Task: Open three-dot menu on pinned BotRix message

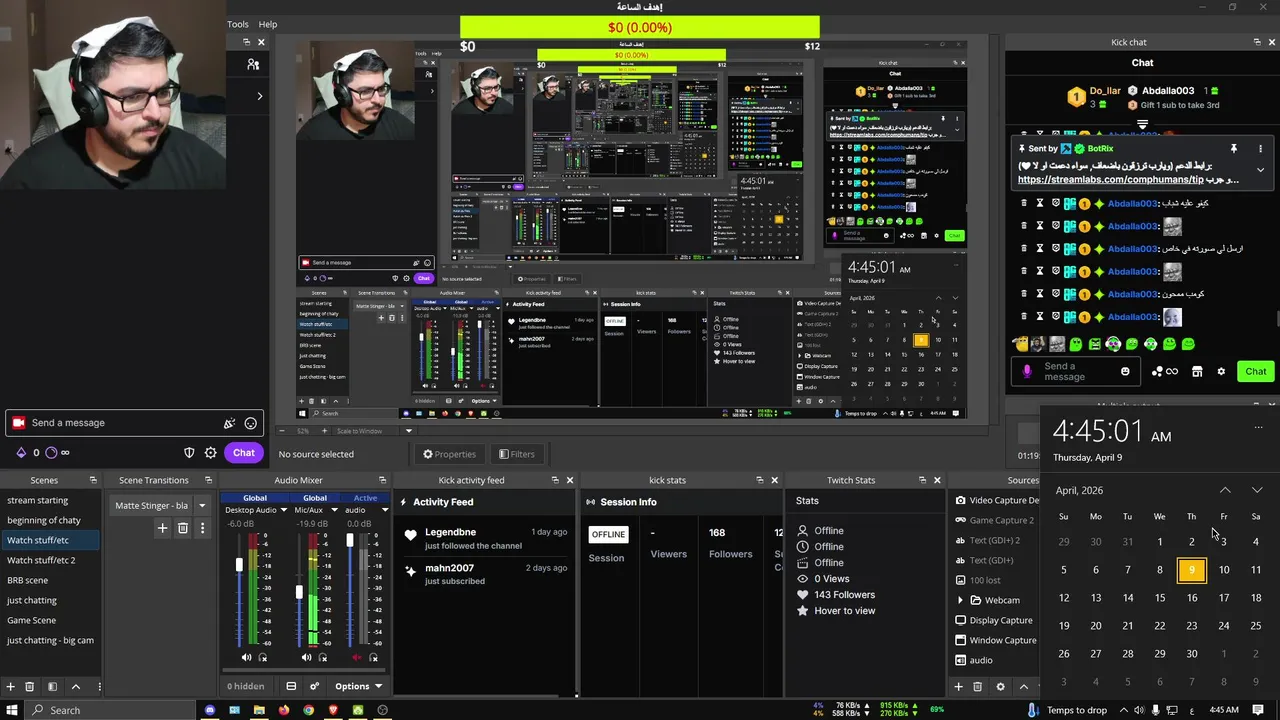Action: 1260,149
